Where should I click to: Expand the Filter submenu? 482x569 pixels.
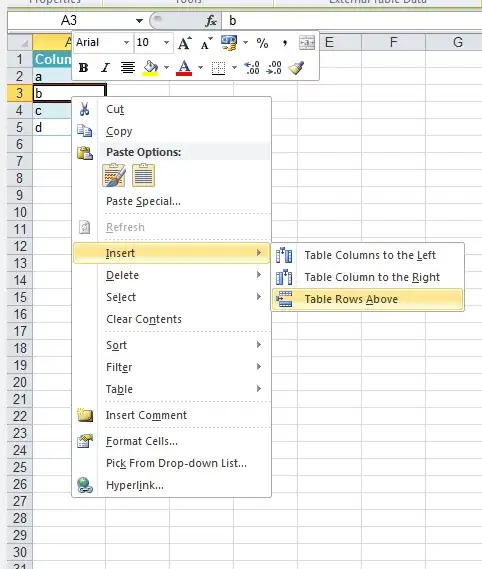point(171,367)
